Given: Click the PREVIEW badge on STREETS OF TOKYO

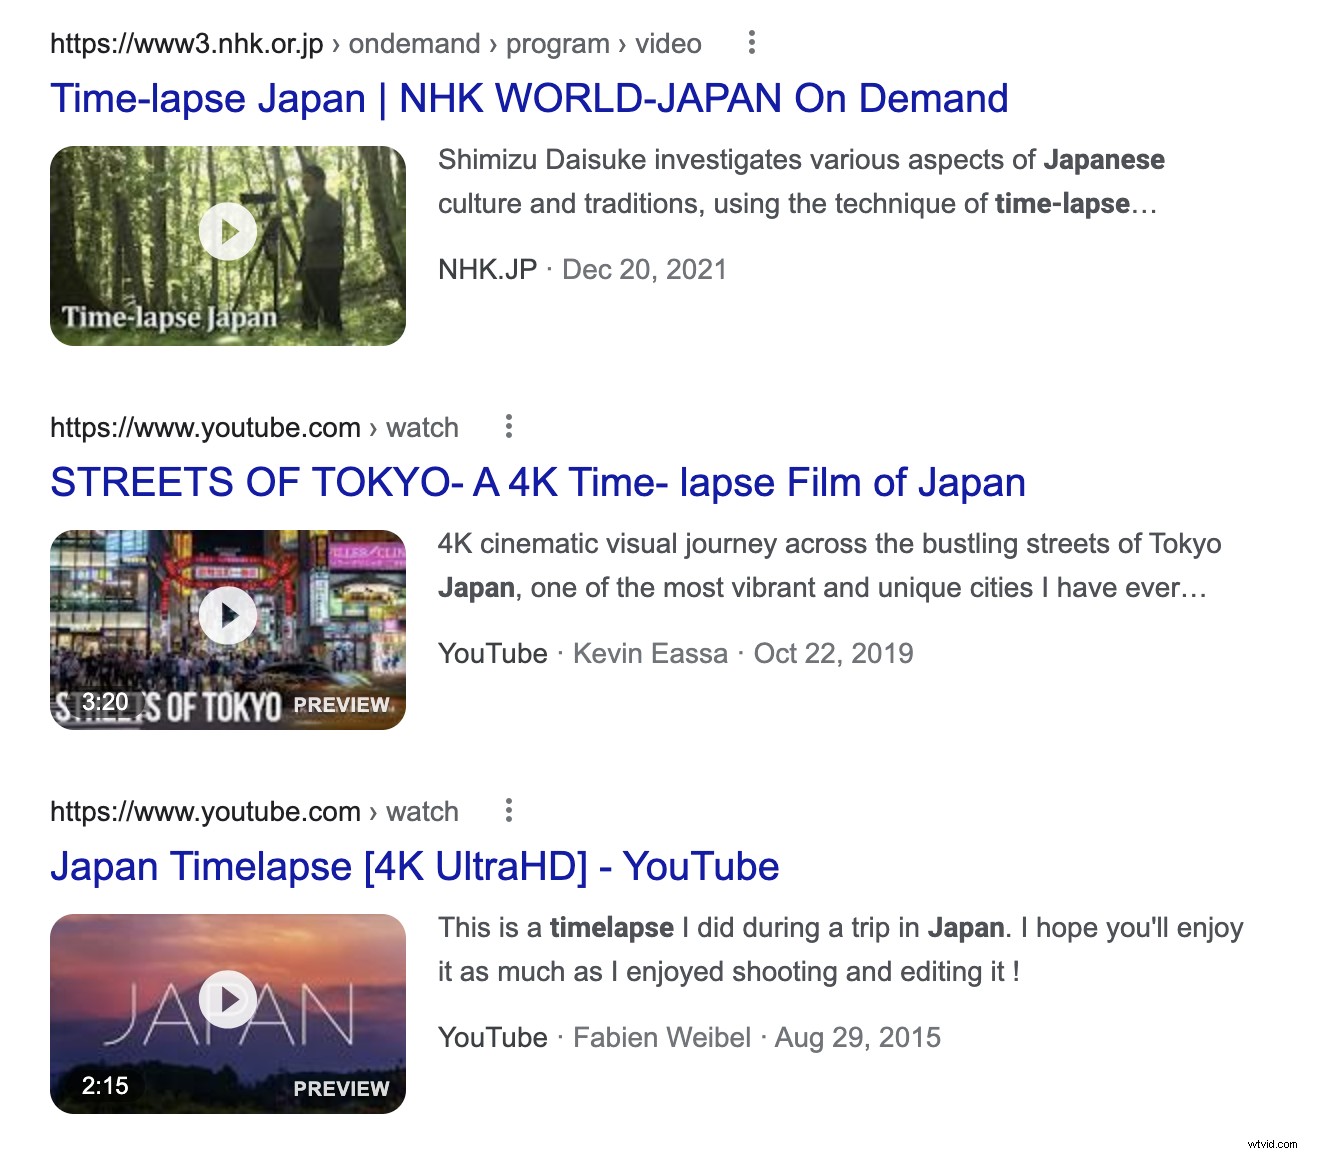Looking at the screenshot, I should coord(340,704).
